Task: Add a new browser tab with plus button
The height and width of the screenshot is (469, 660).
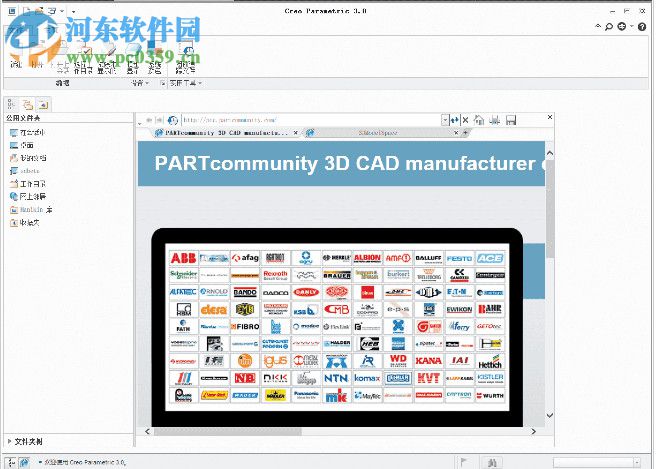Action: (x=466, y=133)
